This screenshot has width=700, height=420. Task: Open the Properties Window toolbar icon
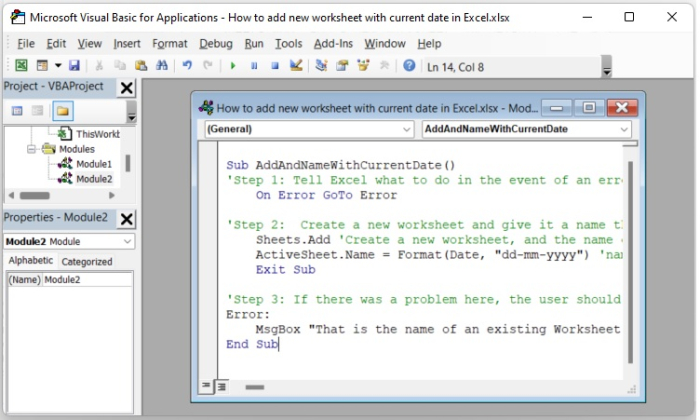pyautogui.click(x=342, y=66)
